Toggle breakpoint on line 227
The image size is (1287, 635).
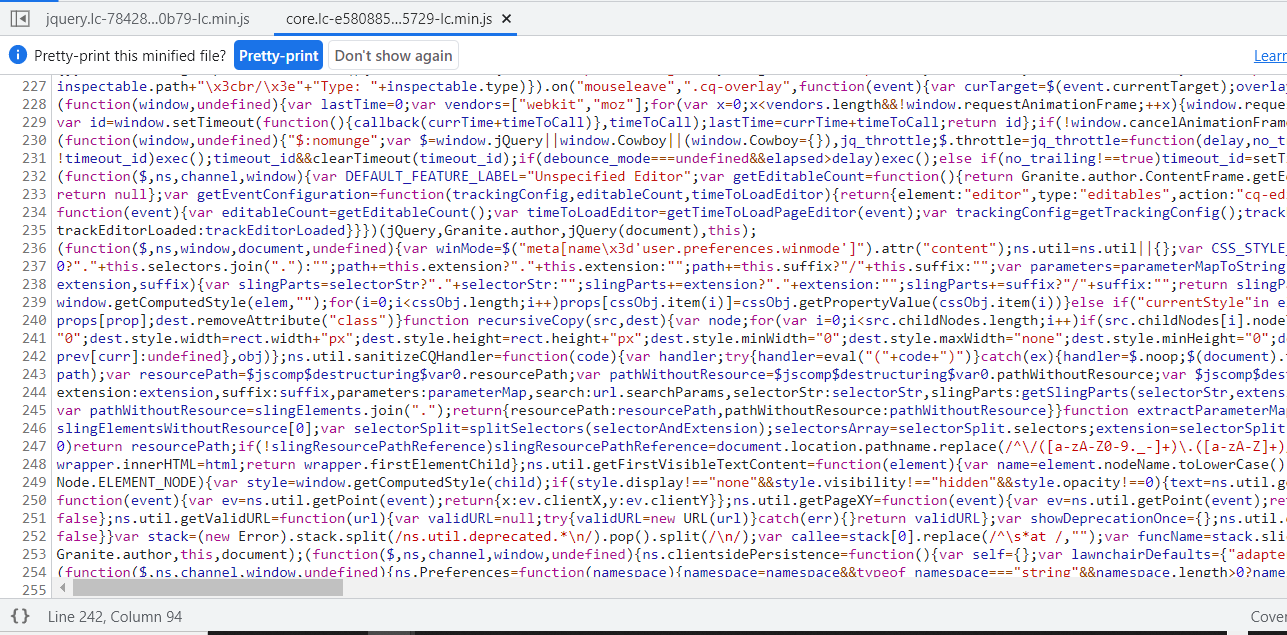[x=34, y=86]
